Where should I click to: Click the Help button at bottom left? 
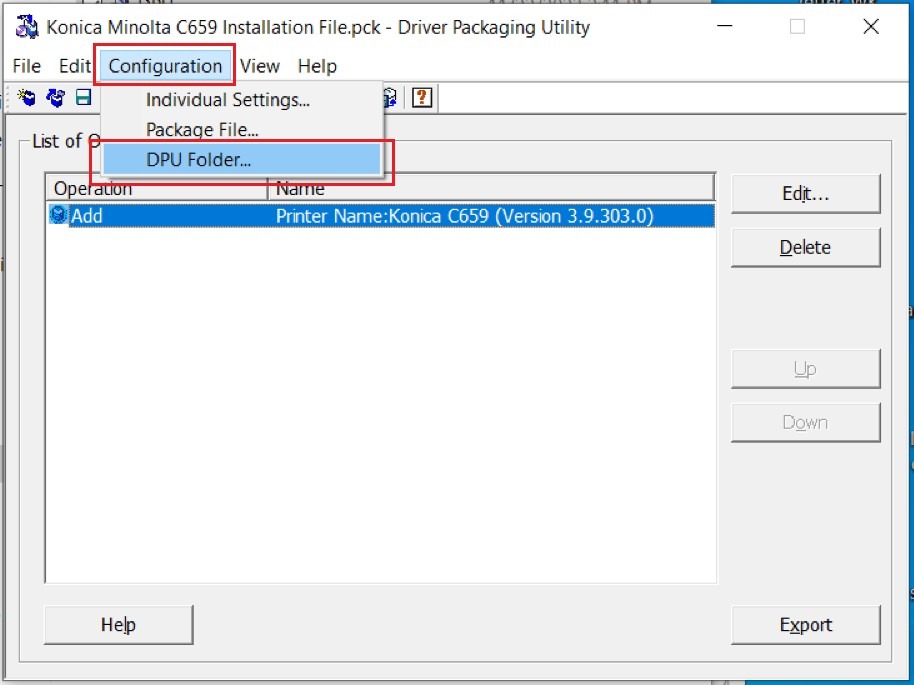[118, 625]
